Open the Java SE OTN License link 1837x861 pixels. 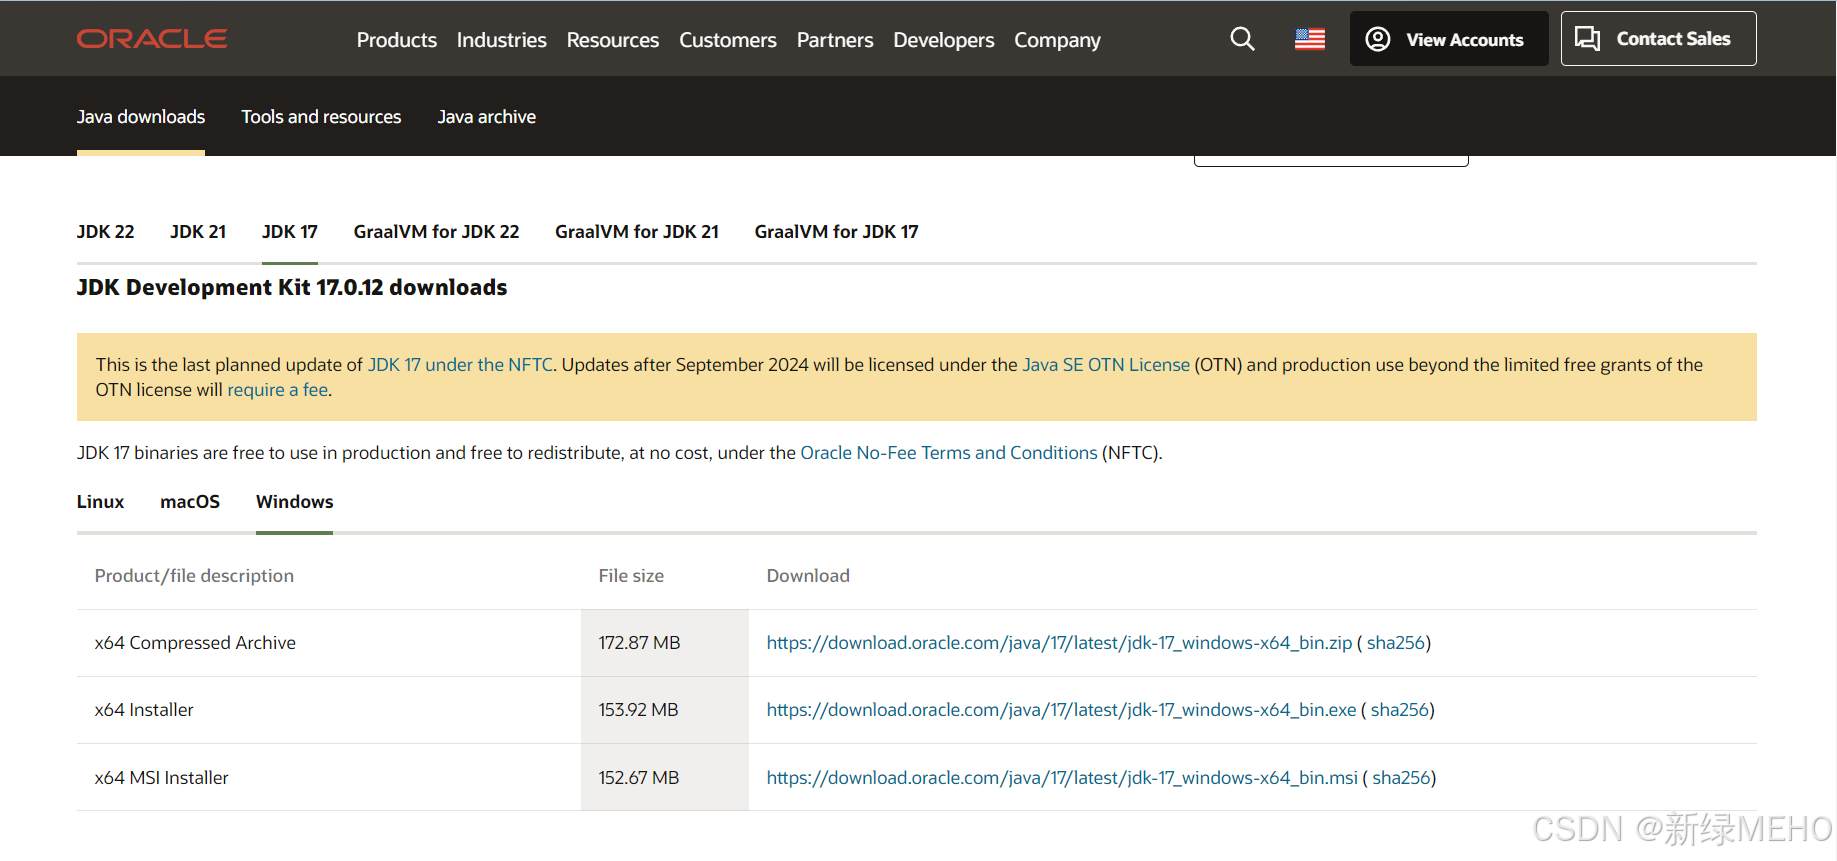1105,365
